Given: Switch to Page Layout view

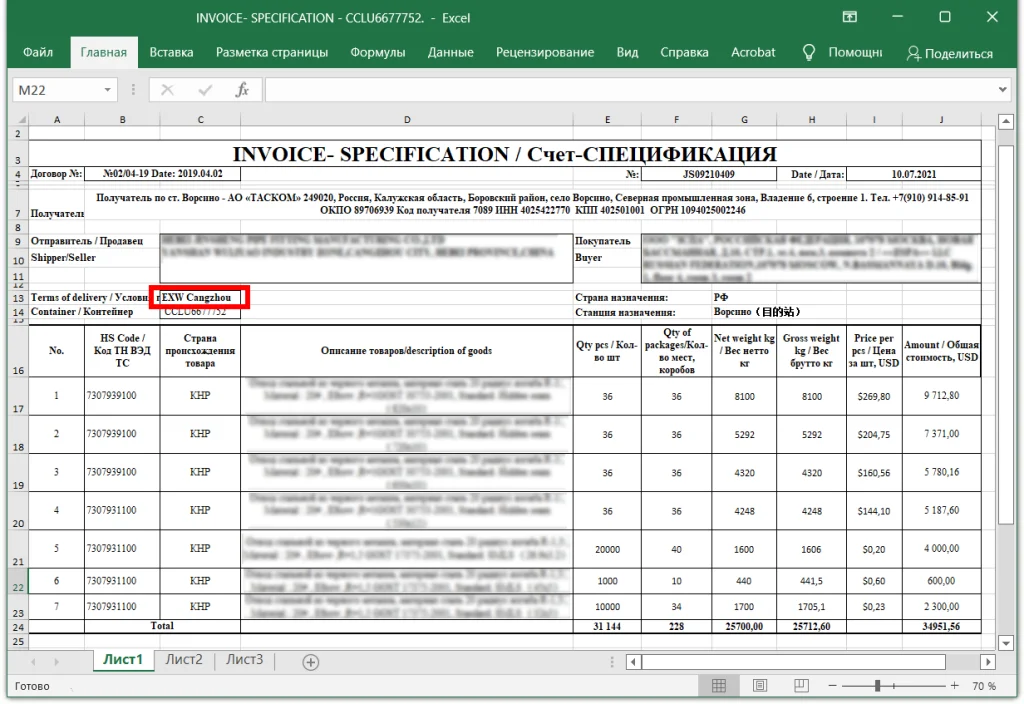Looking at the screenshot, I should coord(759,686).
